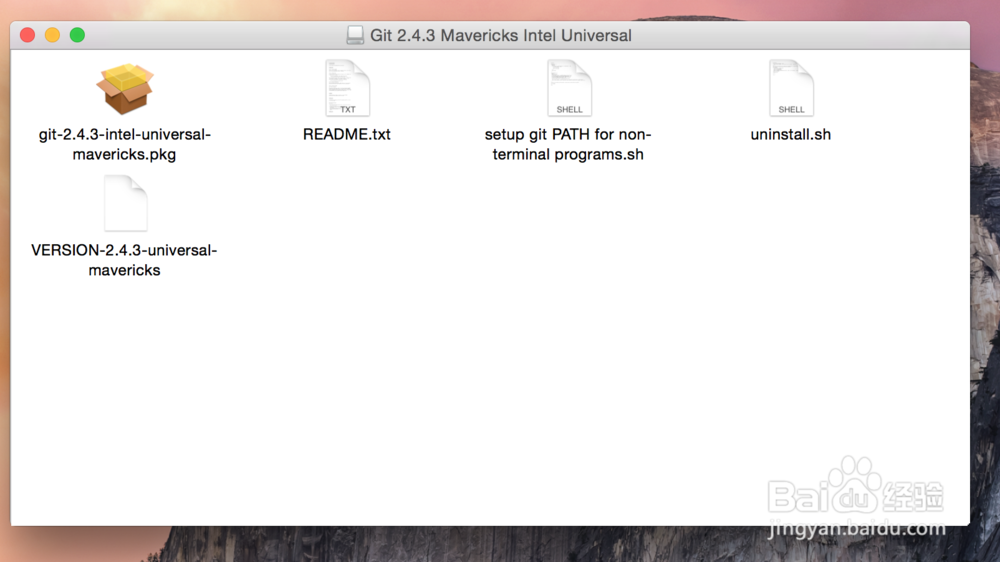Select the uninstall.sh shell script icon

[x=791, y=88]
